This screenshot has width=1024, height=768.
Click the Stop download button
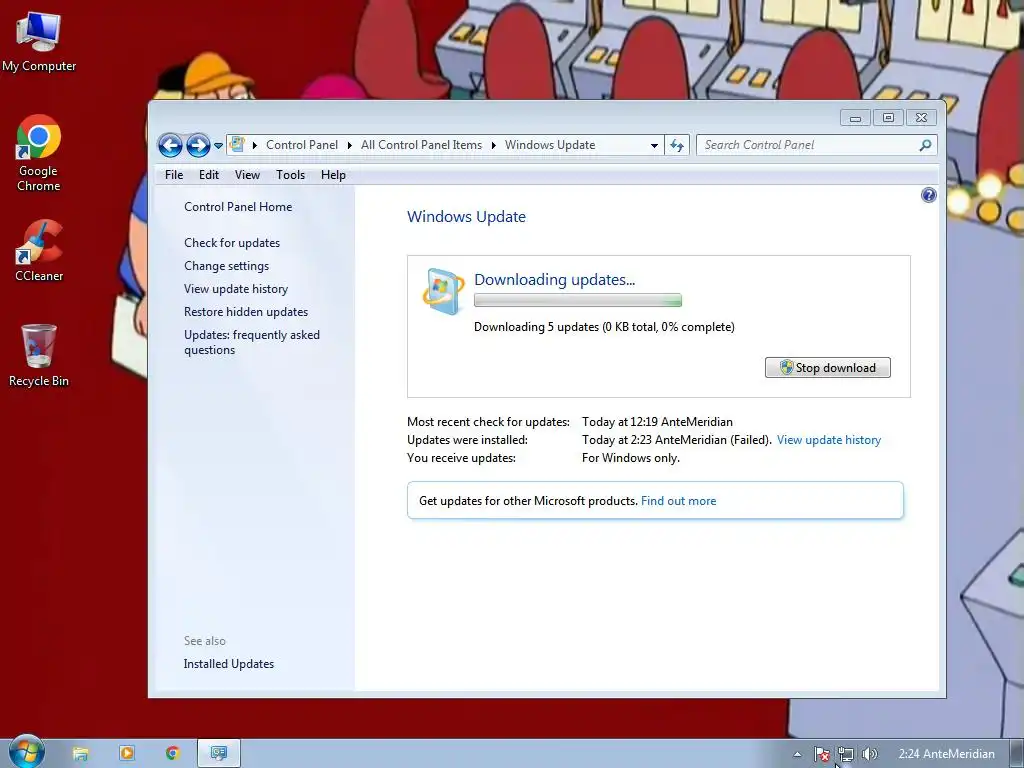click(827, 368)
